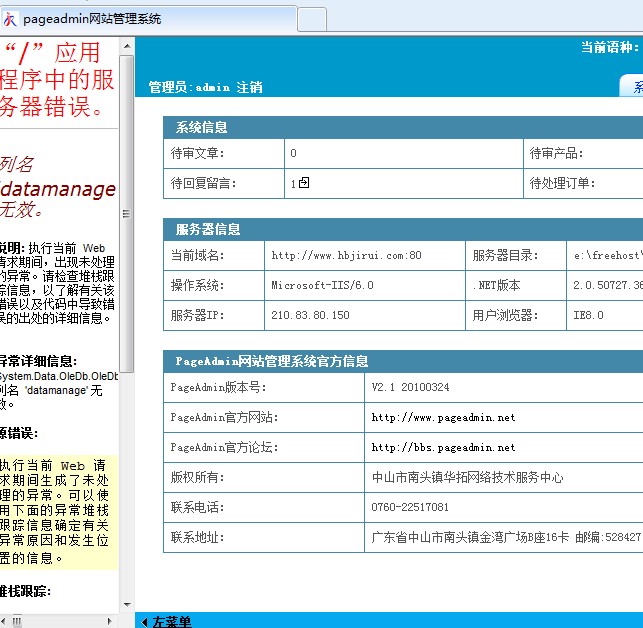This screenshot has height=628, width=643.
Task: Click the domain value http://www.hbjirui.com:80
Action: [346, 255]
